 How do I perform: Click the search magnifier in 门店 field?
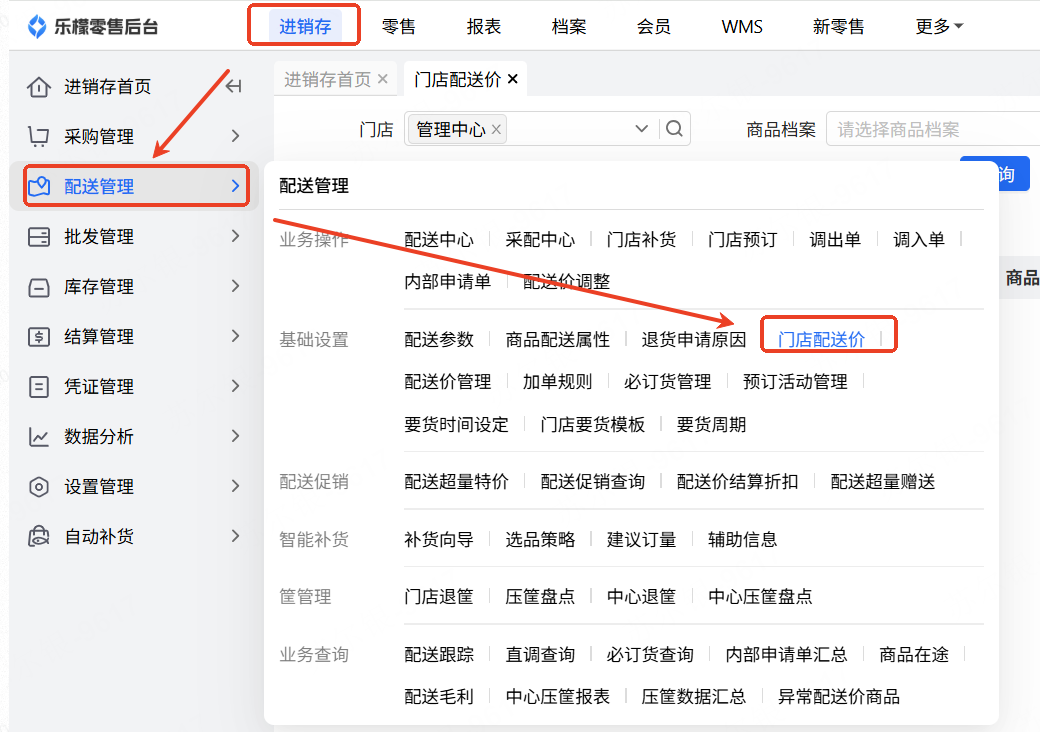tap(674, 129)
